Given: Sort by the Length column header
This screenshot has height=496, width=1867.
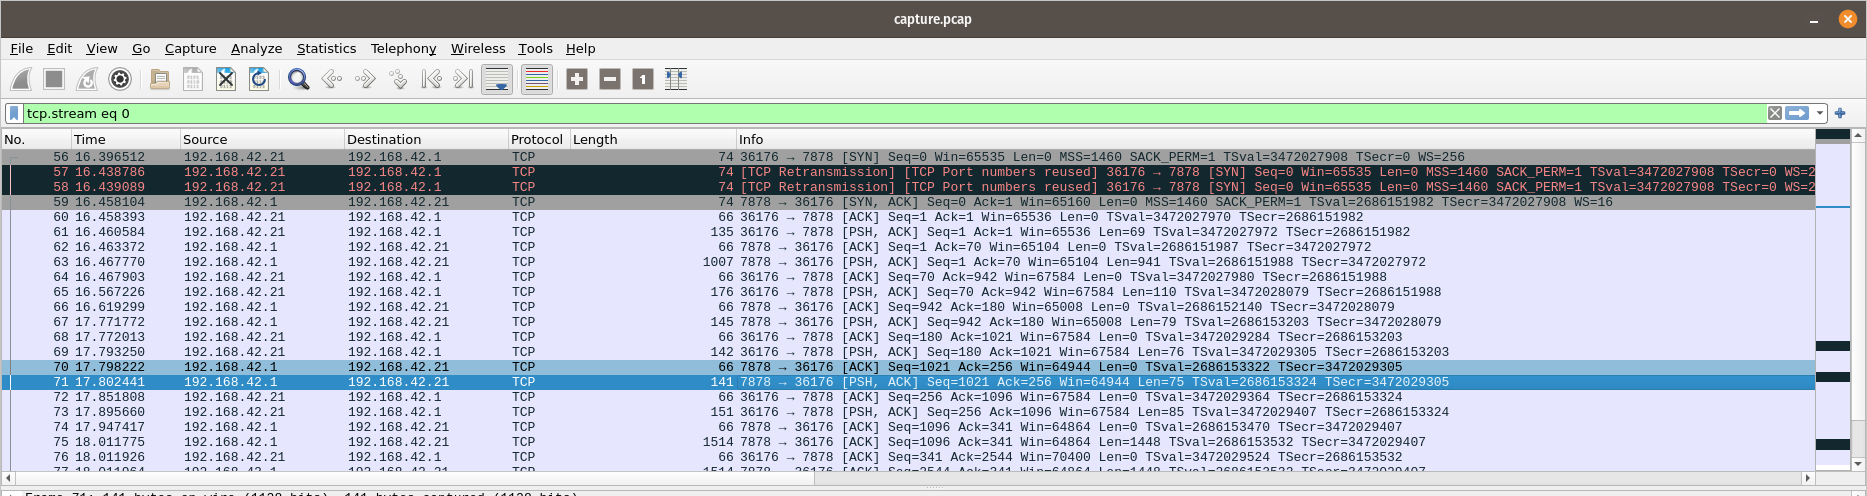Looking at the screenshot, I should tap(653, 139).
